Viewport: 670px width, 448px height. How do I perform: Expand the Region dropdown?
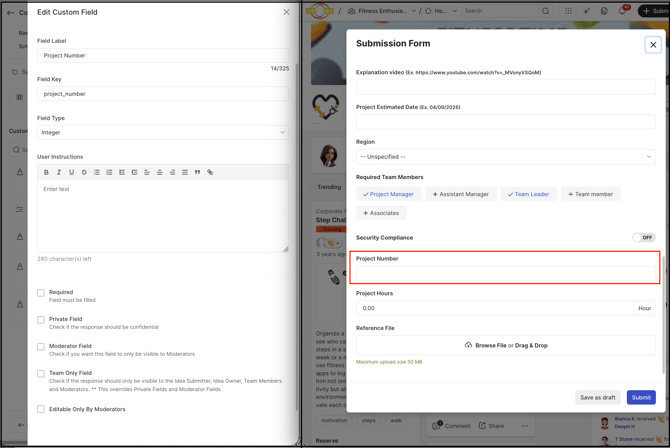tap(505, 157)
